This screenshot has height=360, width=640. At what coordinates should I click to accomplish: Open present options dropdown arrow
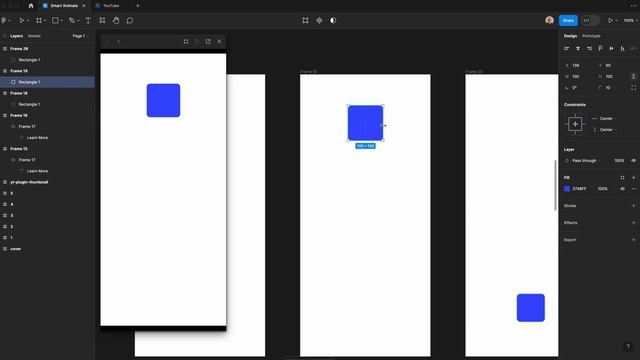pyautogui.click(x=616, y=20)
